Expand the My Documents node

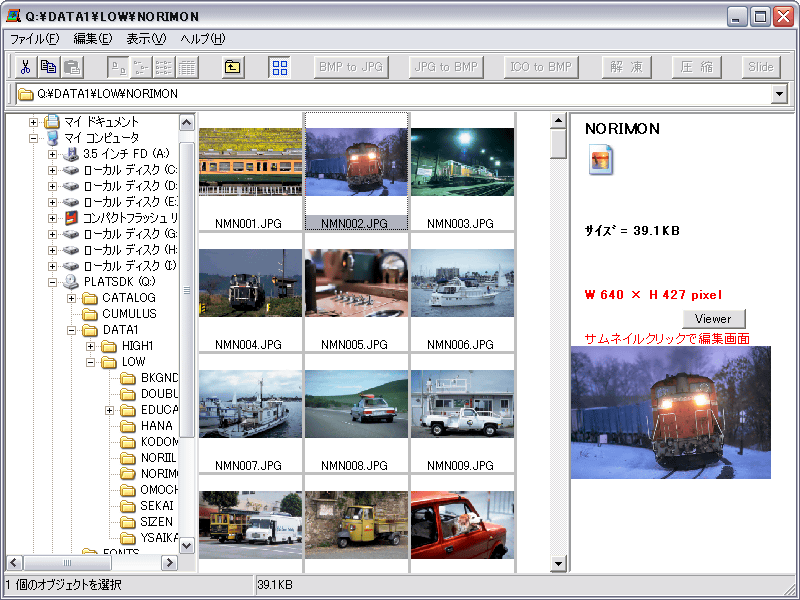tap(33, 122)
